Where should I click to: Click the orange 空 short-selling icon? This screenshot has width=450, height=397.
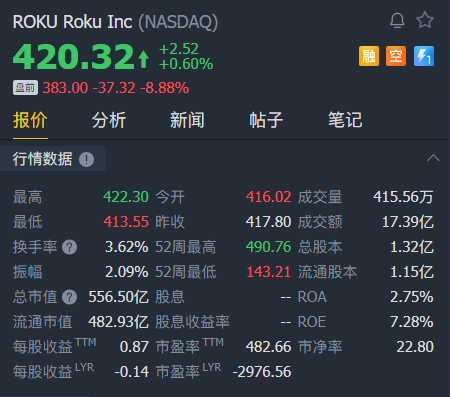pos(396,56)
